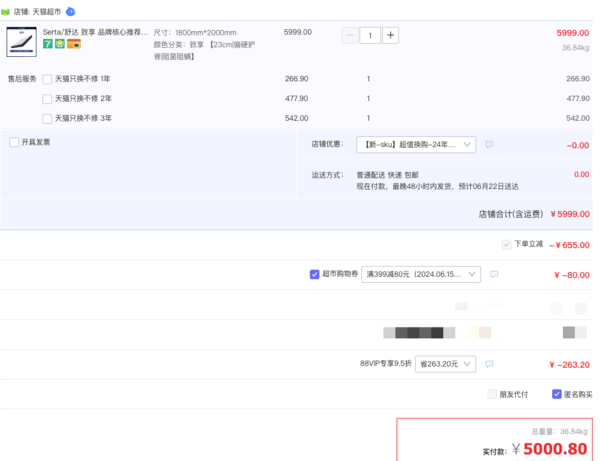Screen dimensions: 600x461
Task: Click the 总重量: 36.84kg text
Action: click(x=559, y=432)
